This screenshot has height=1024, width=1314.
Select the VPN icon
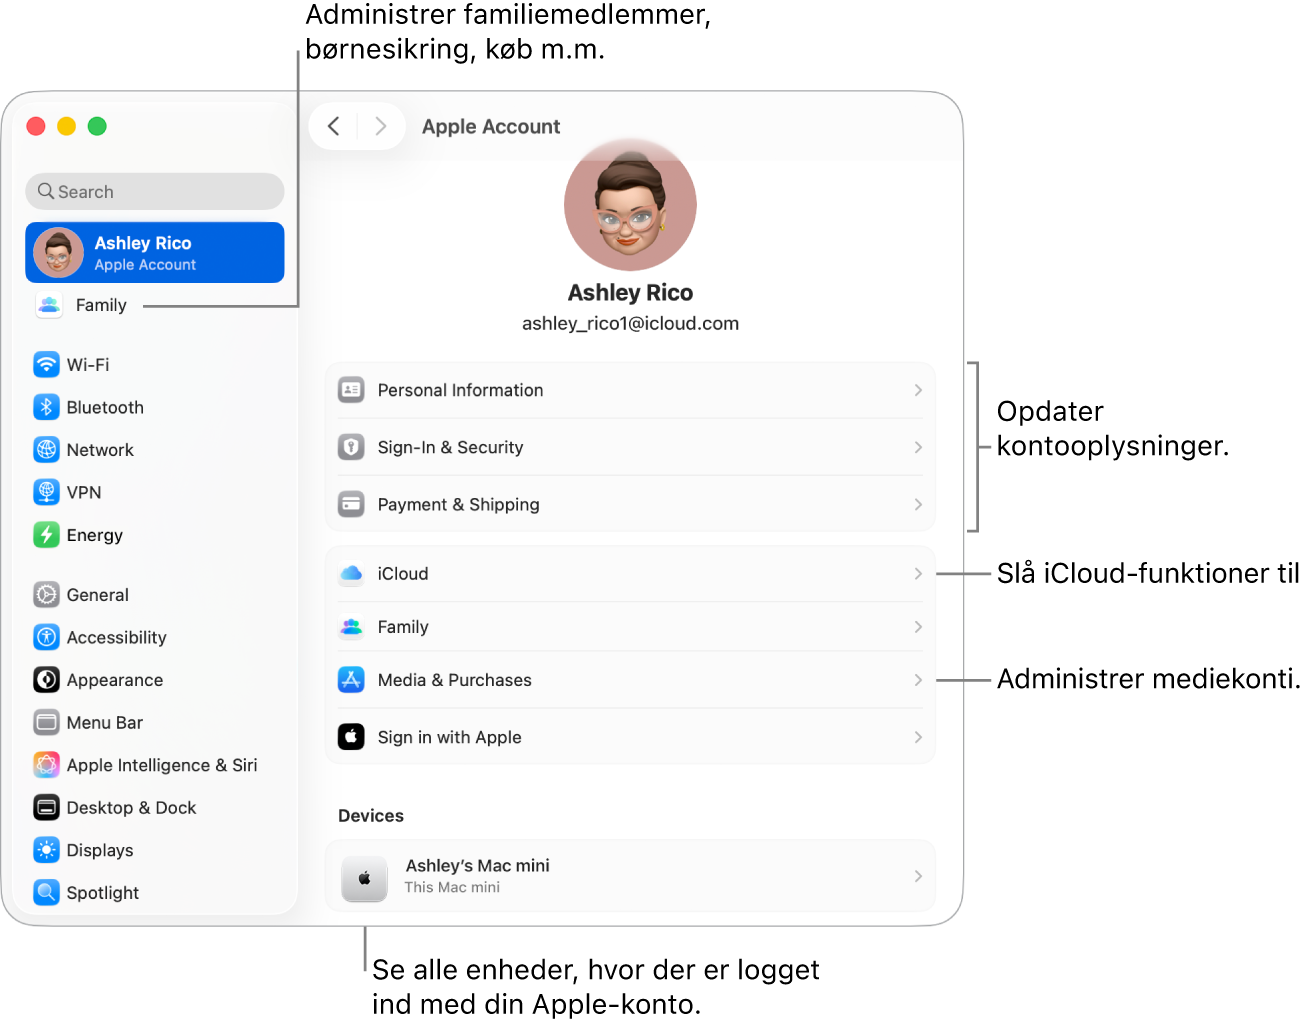coord(47,492)
